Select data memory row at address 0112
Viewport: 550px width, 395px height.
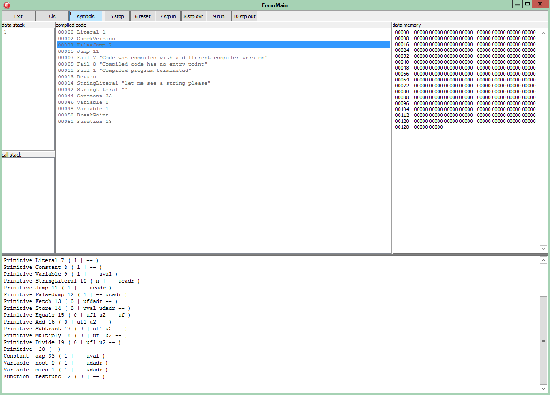click(x=465, y=115)
